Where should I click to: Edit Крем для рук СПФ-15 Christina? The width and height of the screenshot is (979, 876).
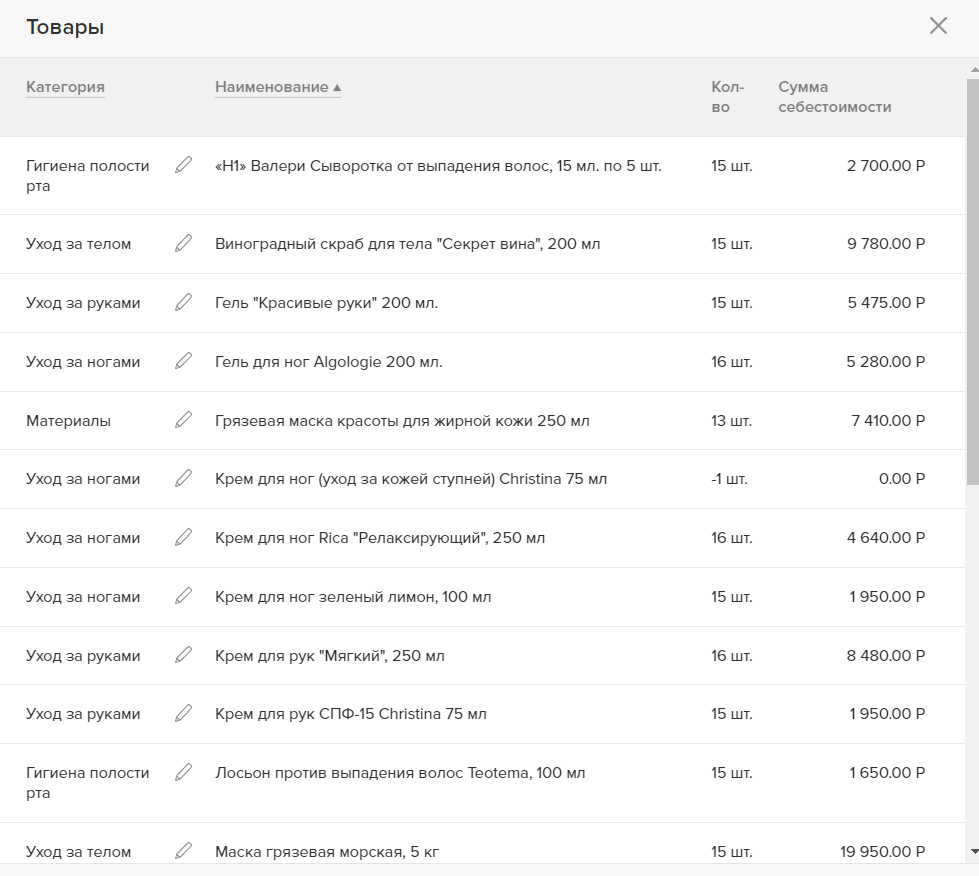pyautogui.click(x=184, y=713)
